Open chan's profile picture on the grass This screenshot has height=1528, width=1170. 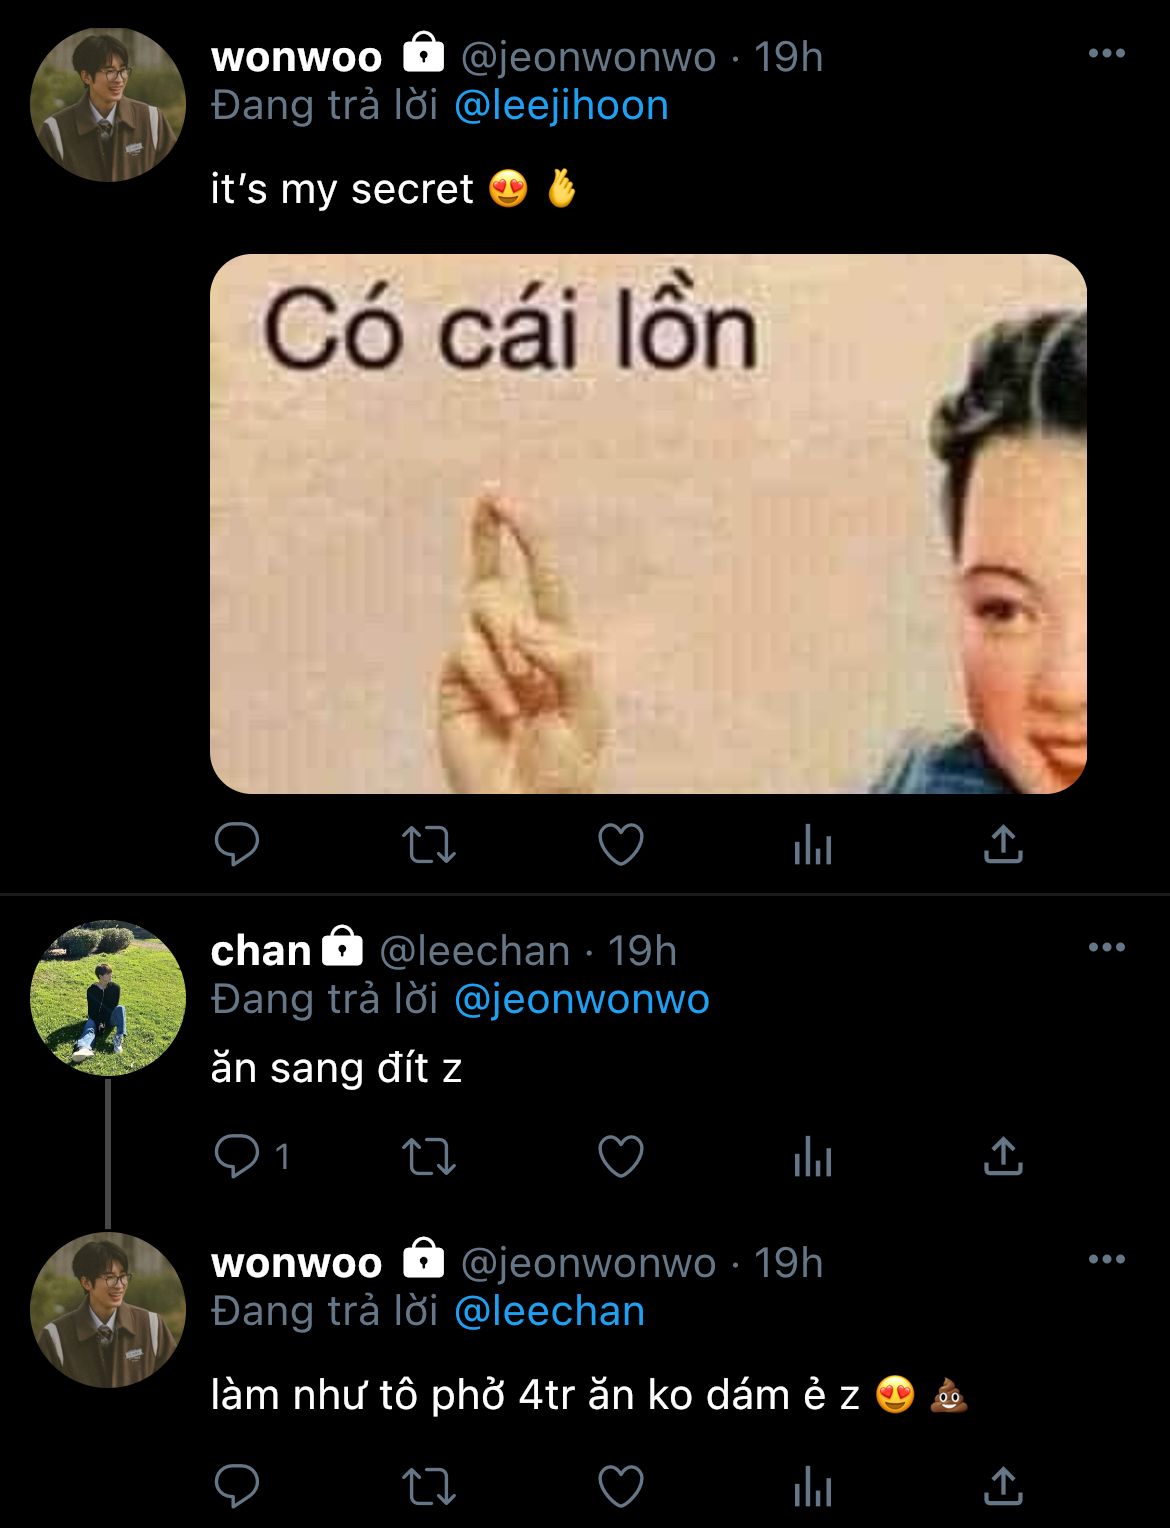pos(108,998)
